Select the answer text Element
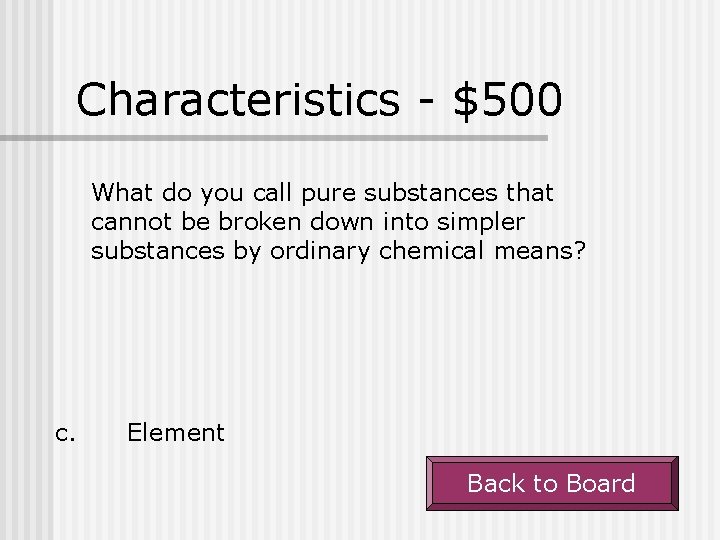 pos(176,433)
